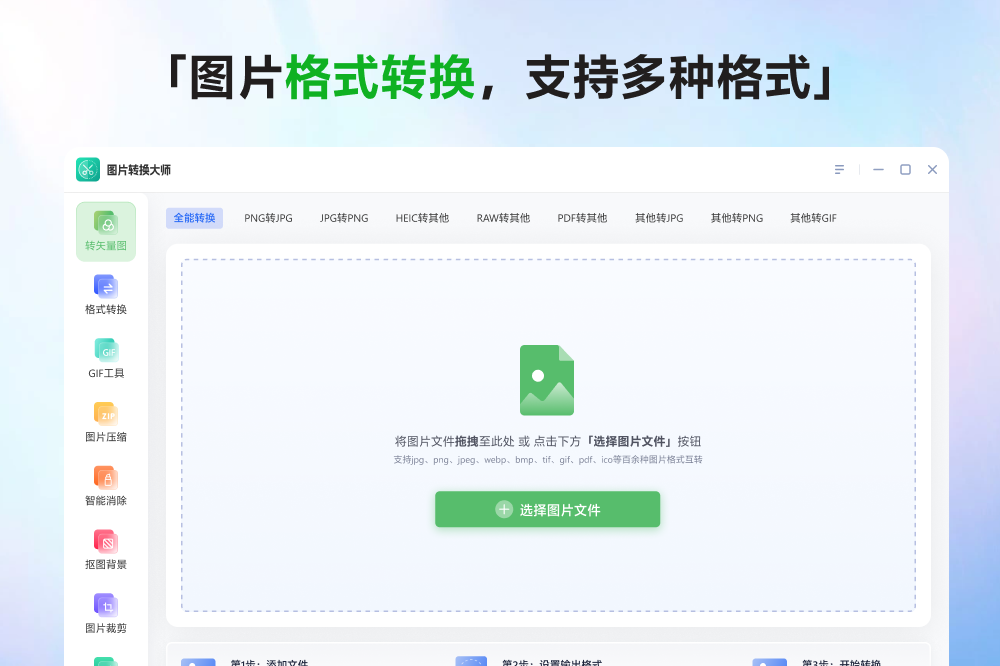This screenshot has height=666, width=1000.
Task: Open the title bar menu icon
Action: (839, 170)
